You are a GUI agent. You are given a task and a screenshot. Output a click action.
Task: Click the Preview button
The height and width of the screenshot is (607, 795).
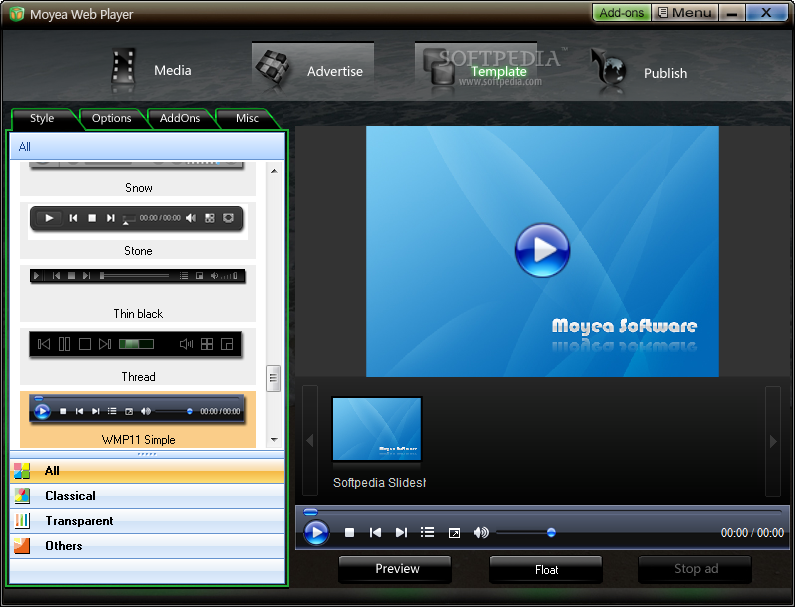[395, 569]
